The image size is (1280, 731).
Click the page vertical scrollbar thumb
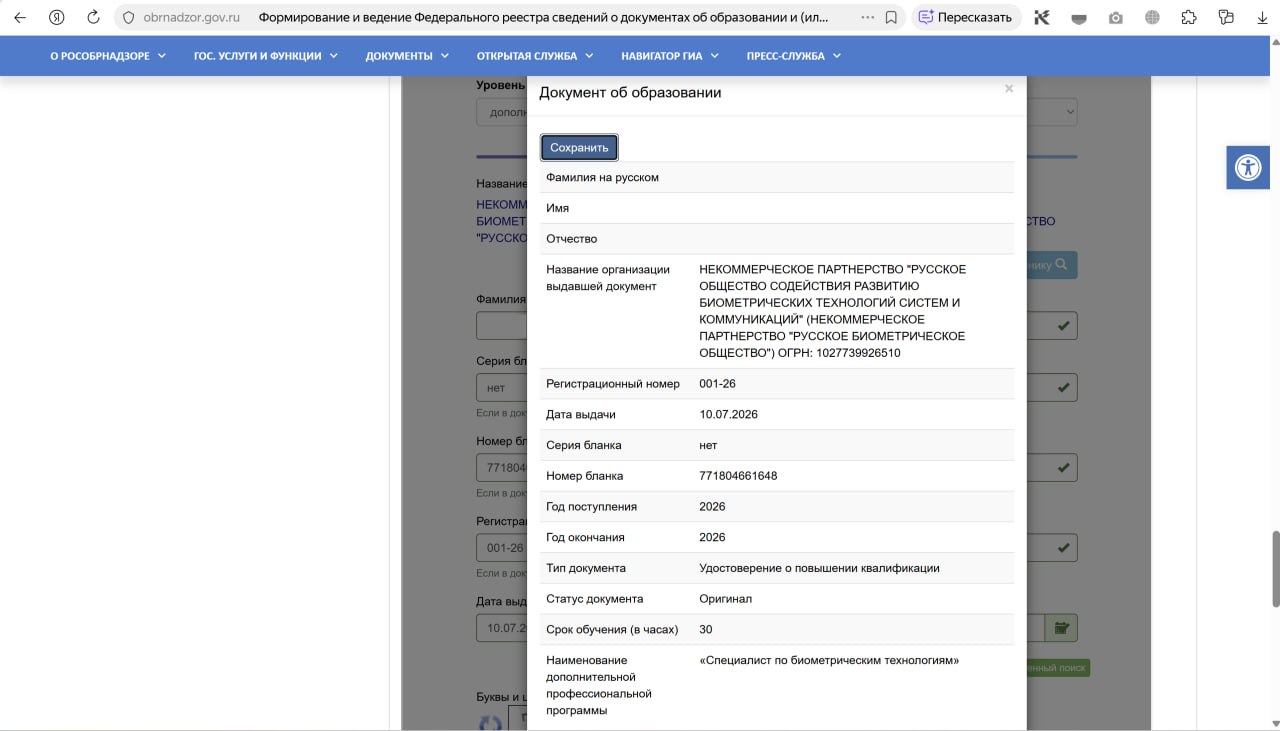coord(1275,568)
